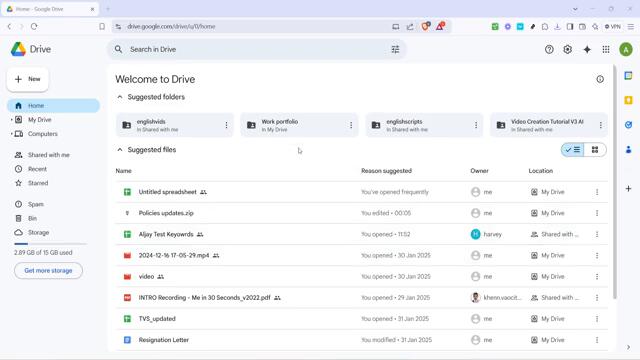
Task: Open the Gemini sparkle icon
Action: (587, 49)
